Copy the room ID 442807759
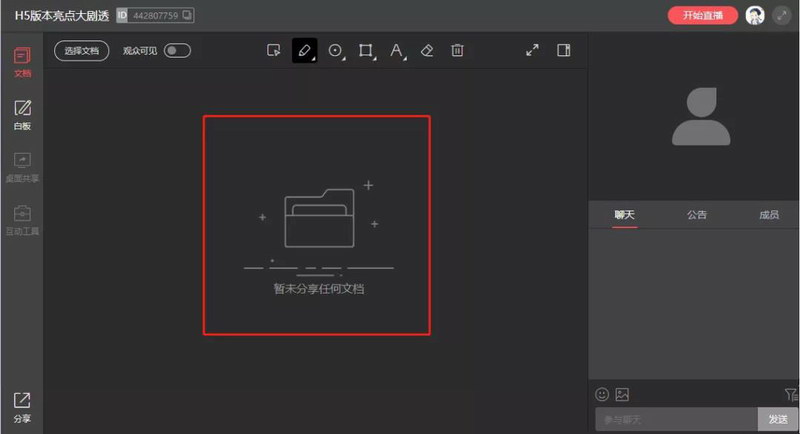The image size is (800, 434). point(187,16)
